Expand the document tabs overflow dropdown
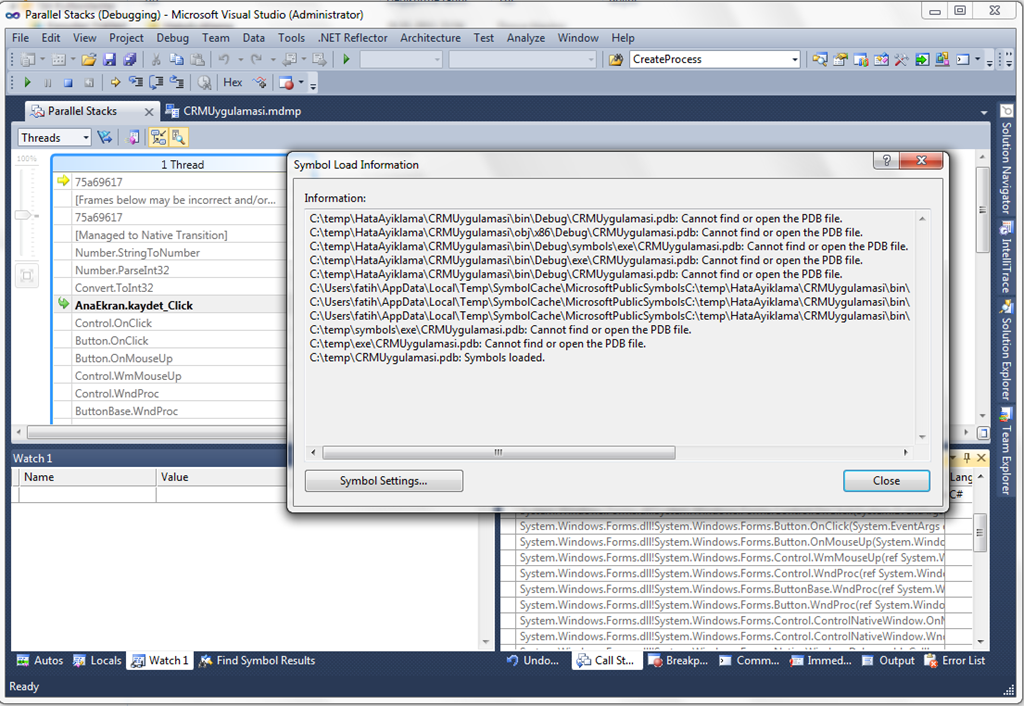Screen dimensions: 1024x706 point(984,112)
